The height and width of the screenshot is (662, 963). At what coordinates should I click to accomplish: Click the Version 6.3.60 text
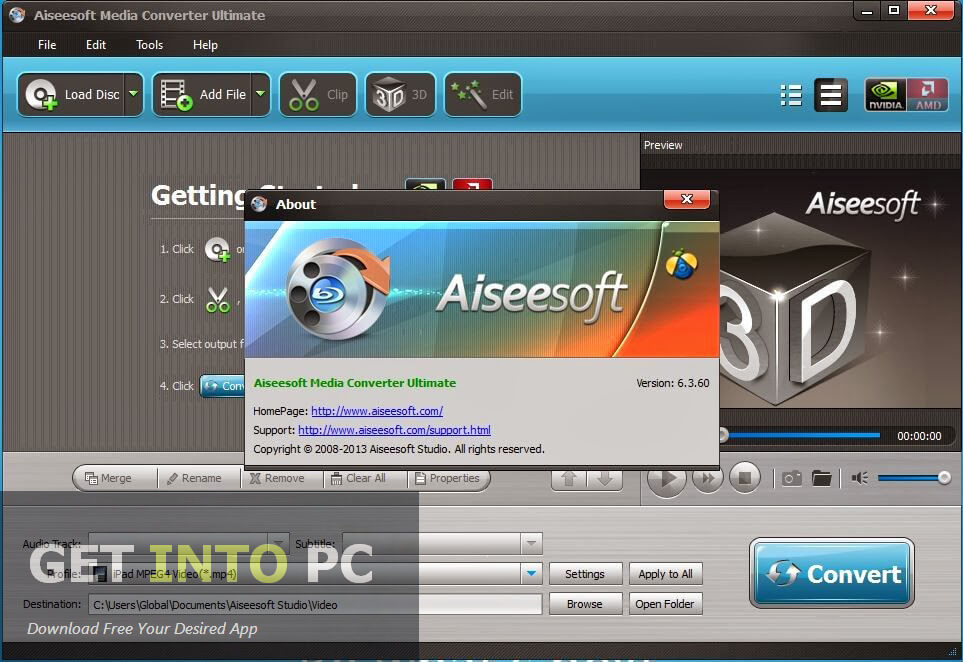pos(673,383)
